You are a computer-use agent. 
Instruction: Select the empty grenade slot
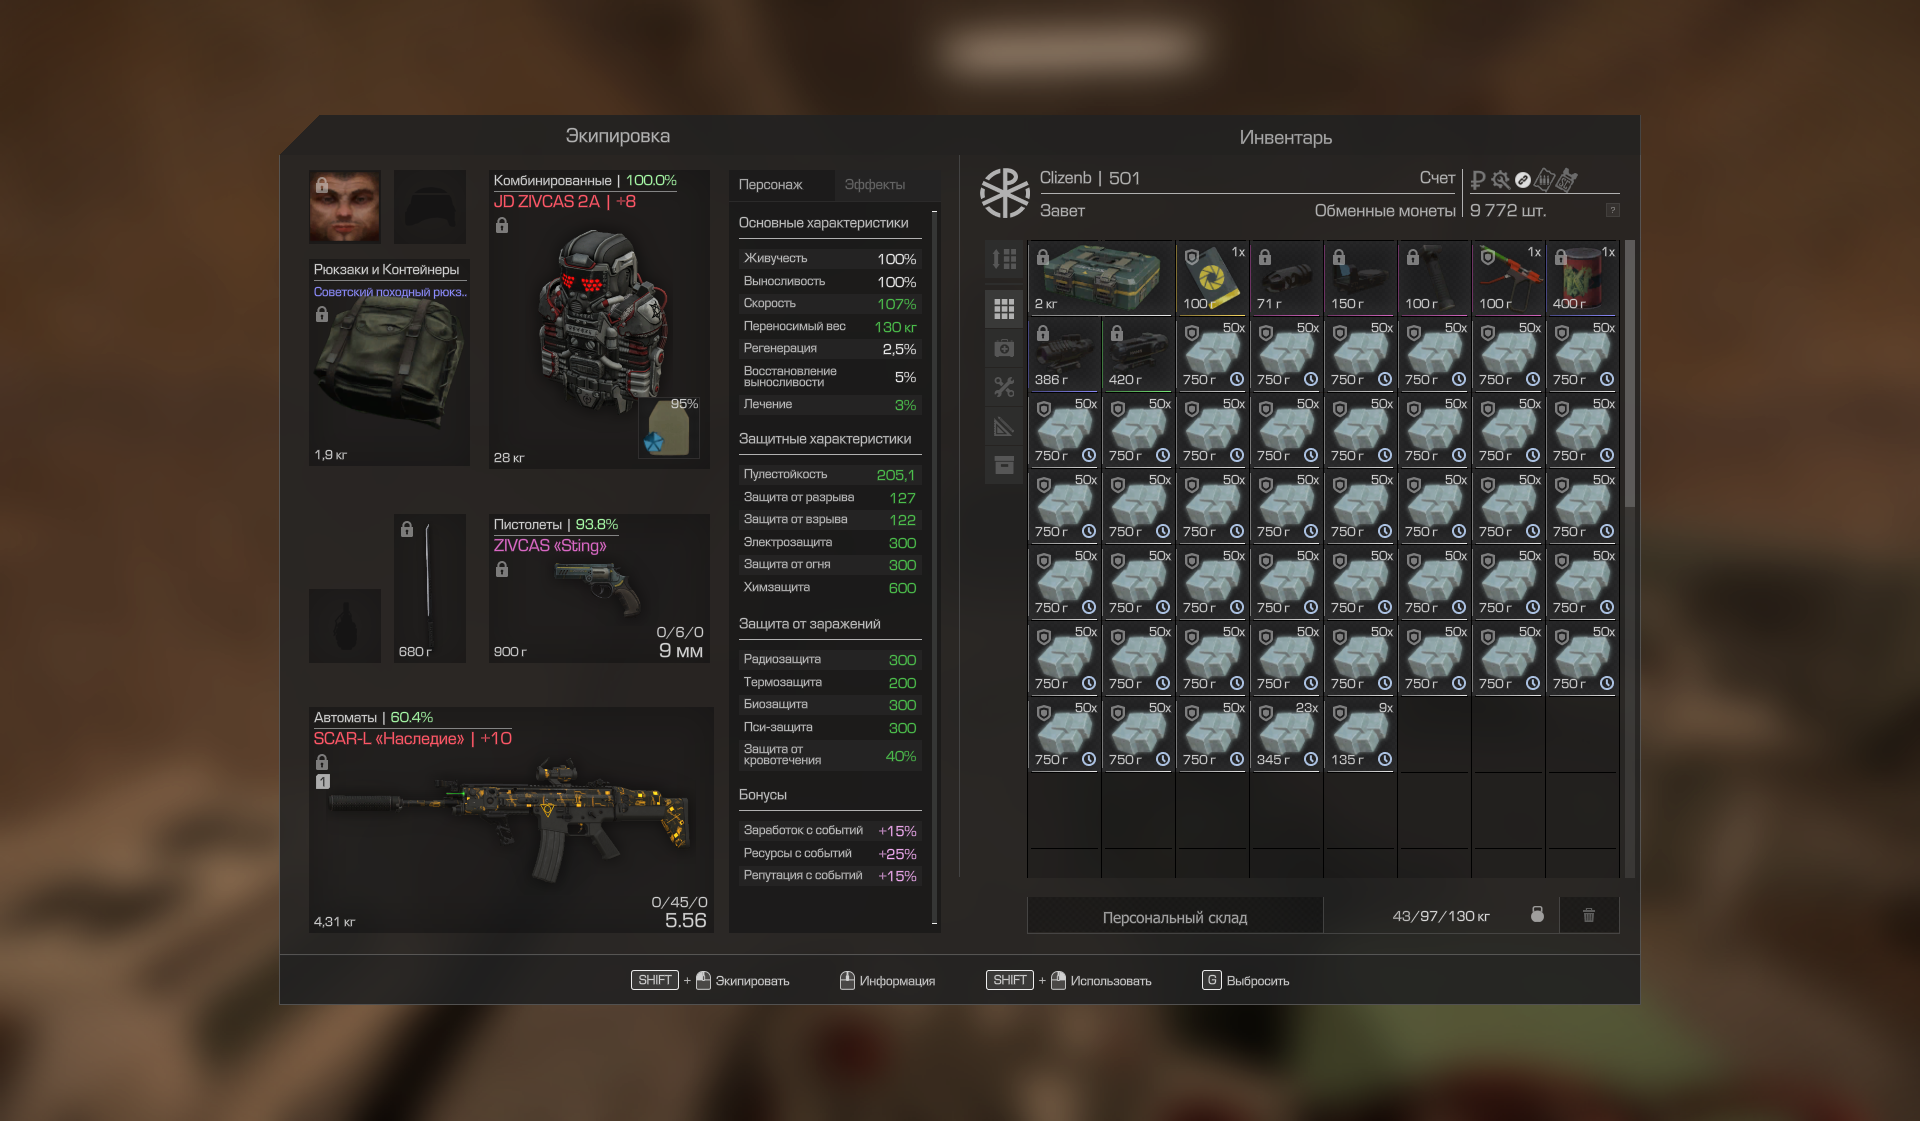[345, 625]
